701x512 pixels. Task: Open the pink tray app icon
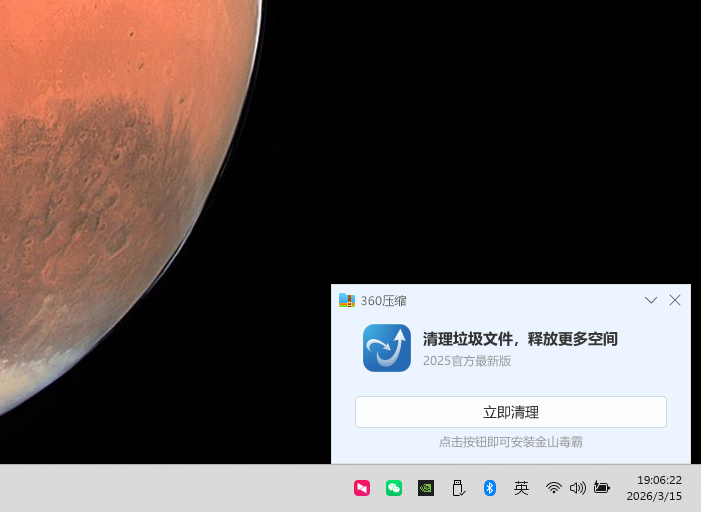coord(362,488)
